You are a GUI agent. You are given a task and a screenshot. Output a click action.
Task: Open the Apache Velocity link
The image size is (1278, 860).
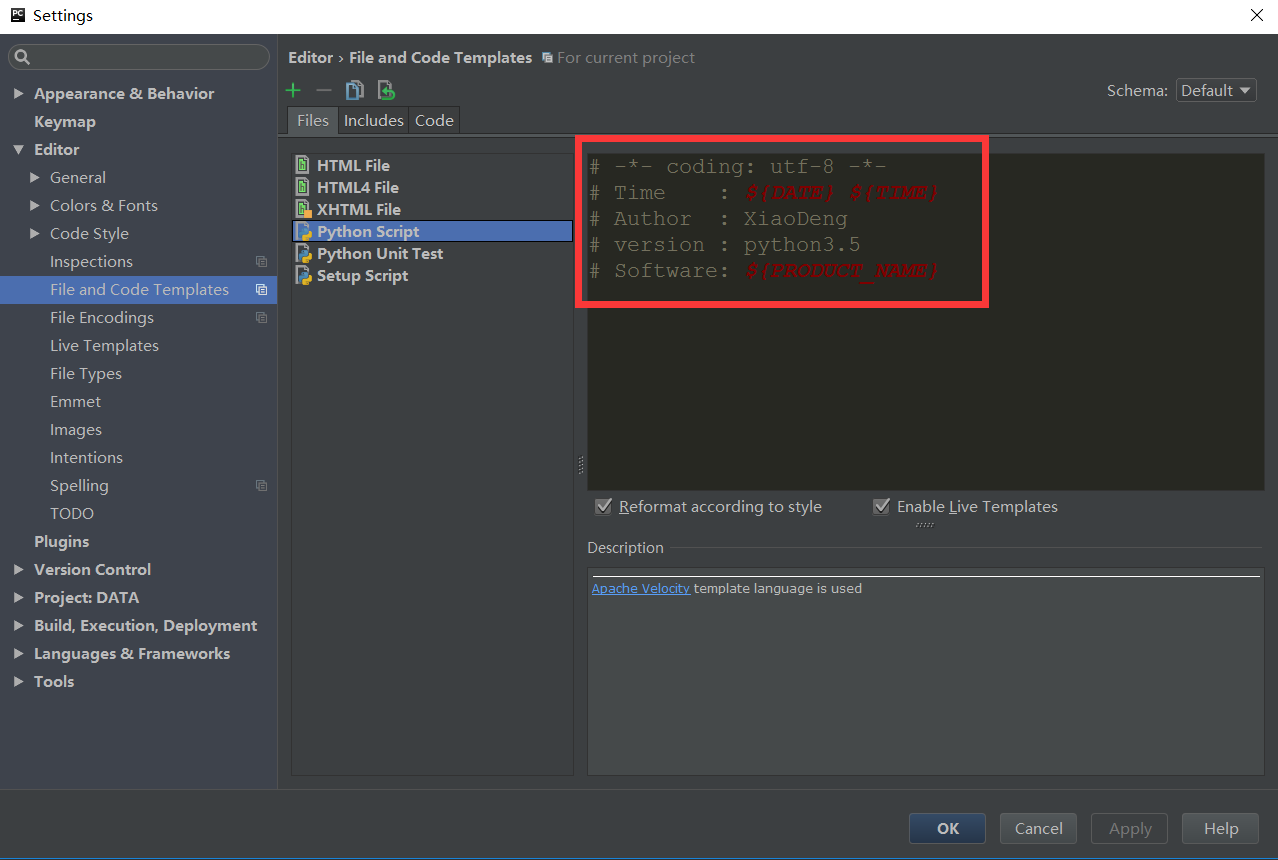[641, 588]
